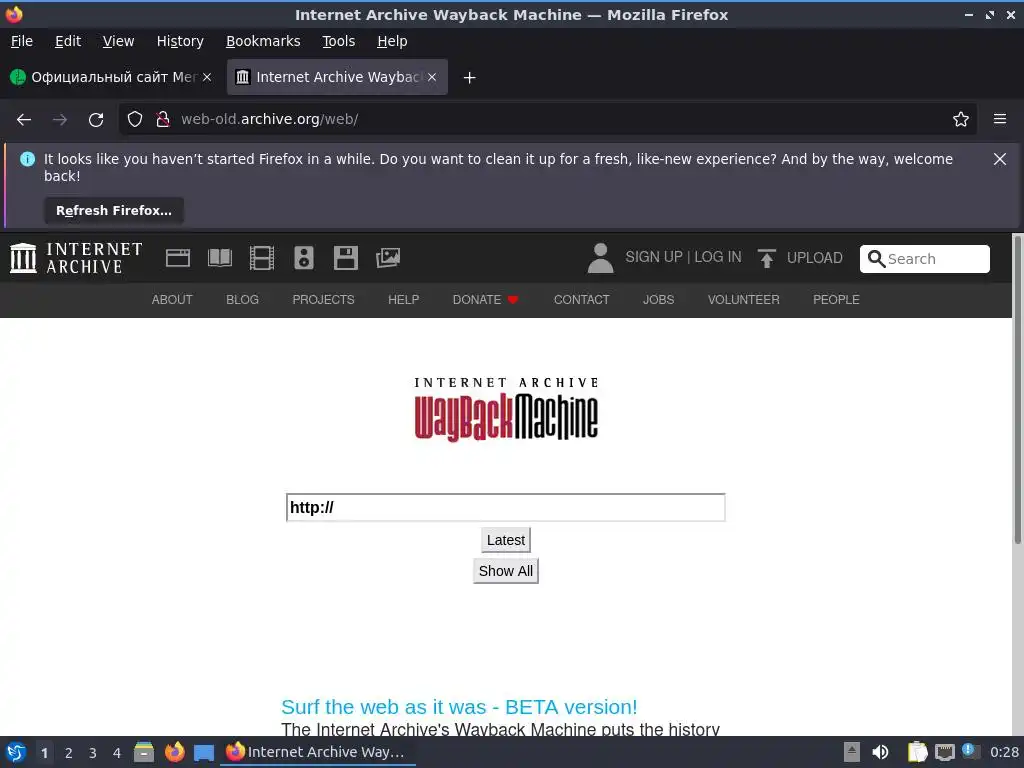Open the ABOUT navigation link
Viewport: 1024px width, 768px height.
[x=172, y=300]
